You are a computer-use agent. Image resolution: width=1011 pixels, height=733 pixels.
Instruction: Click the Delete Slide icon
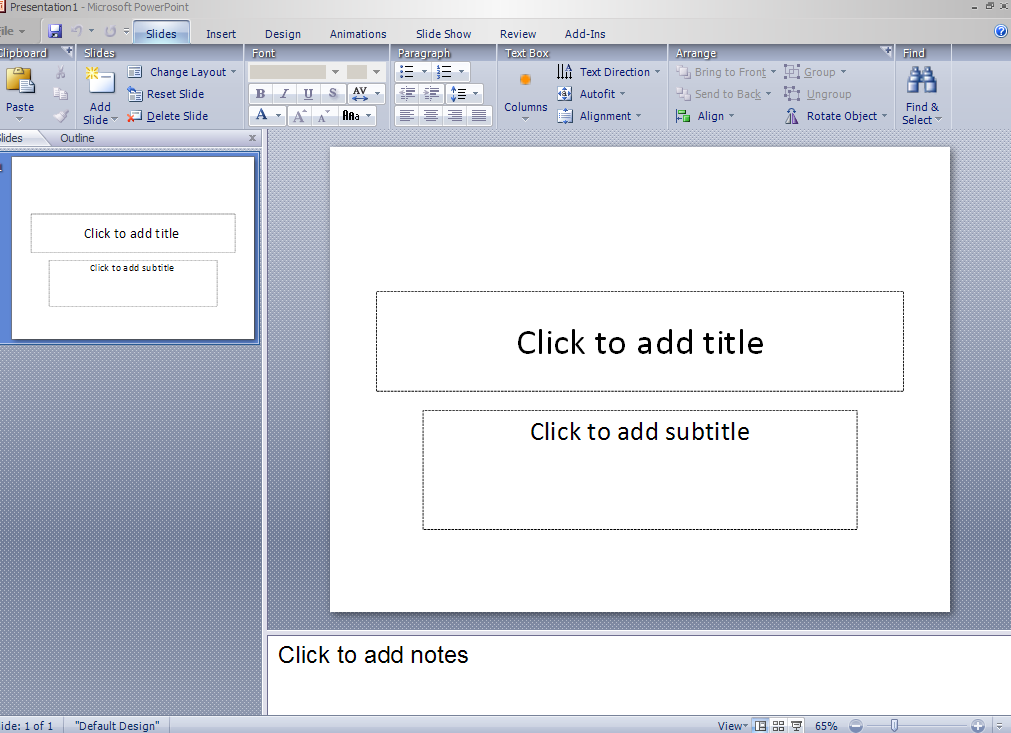[x=135, y=116]
